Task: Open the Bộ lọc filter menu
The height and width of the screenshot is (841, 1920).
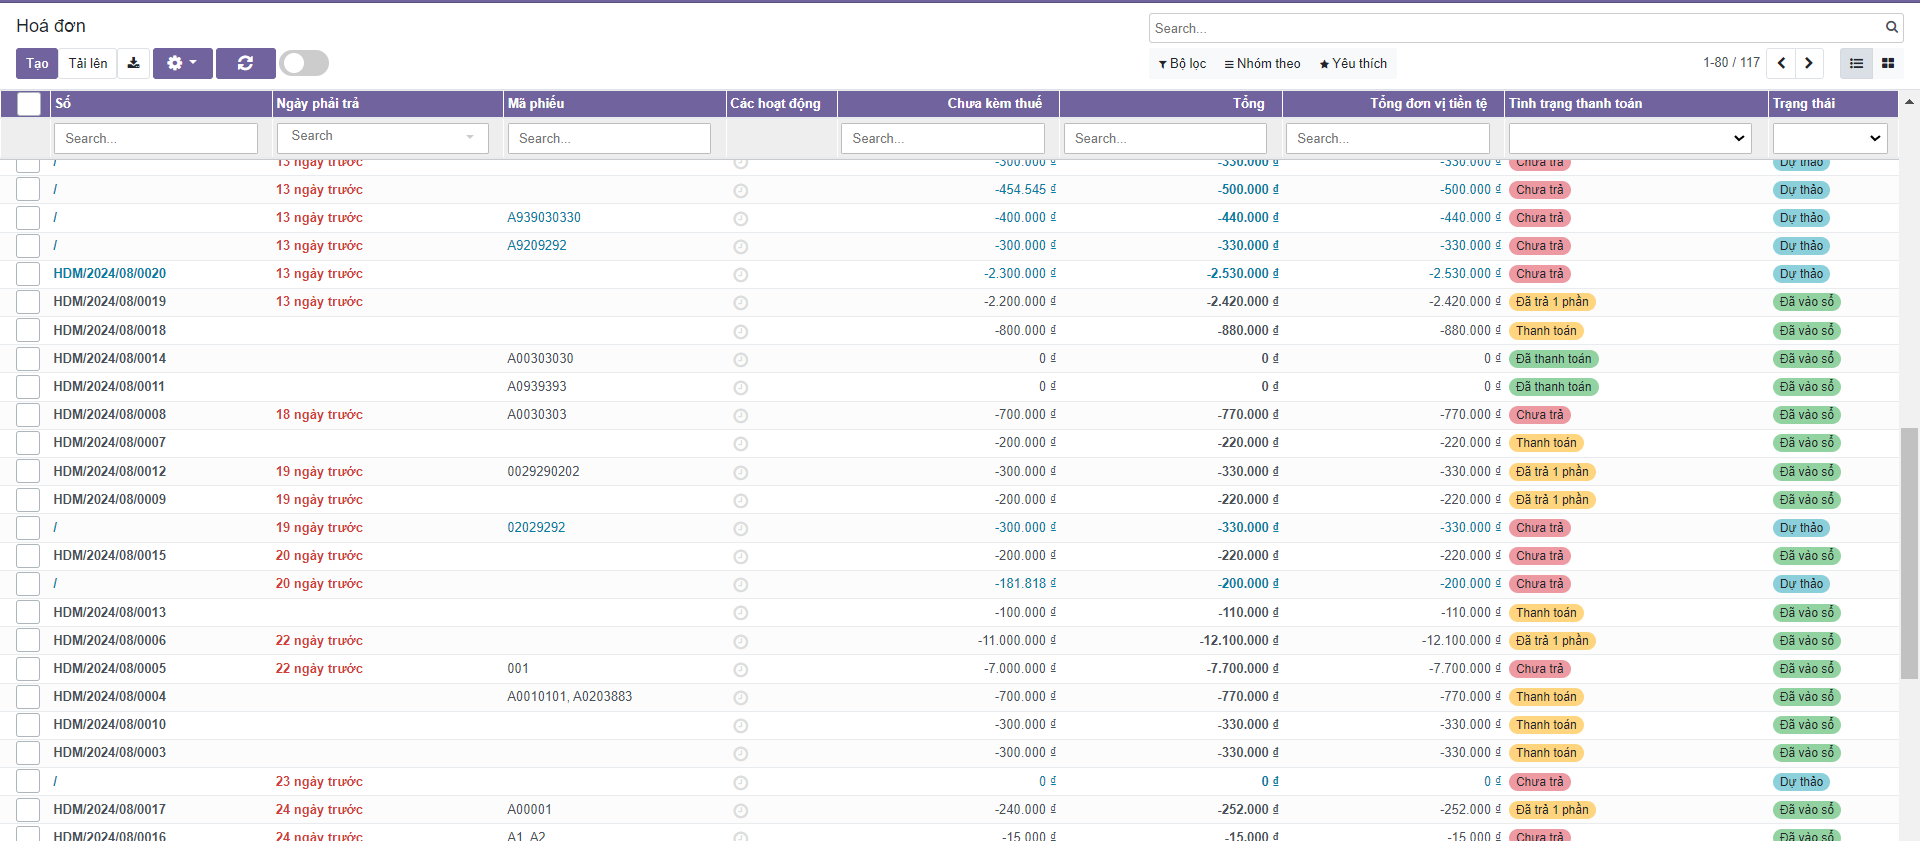Action: click(x=1182, y=63)
